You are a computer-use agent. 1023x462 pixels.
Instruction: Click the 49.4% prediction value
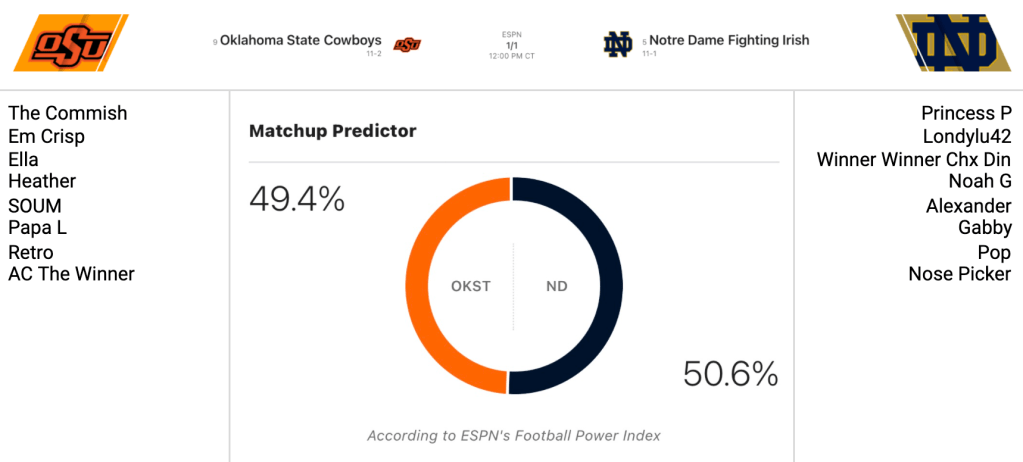[297, 200]
